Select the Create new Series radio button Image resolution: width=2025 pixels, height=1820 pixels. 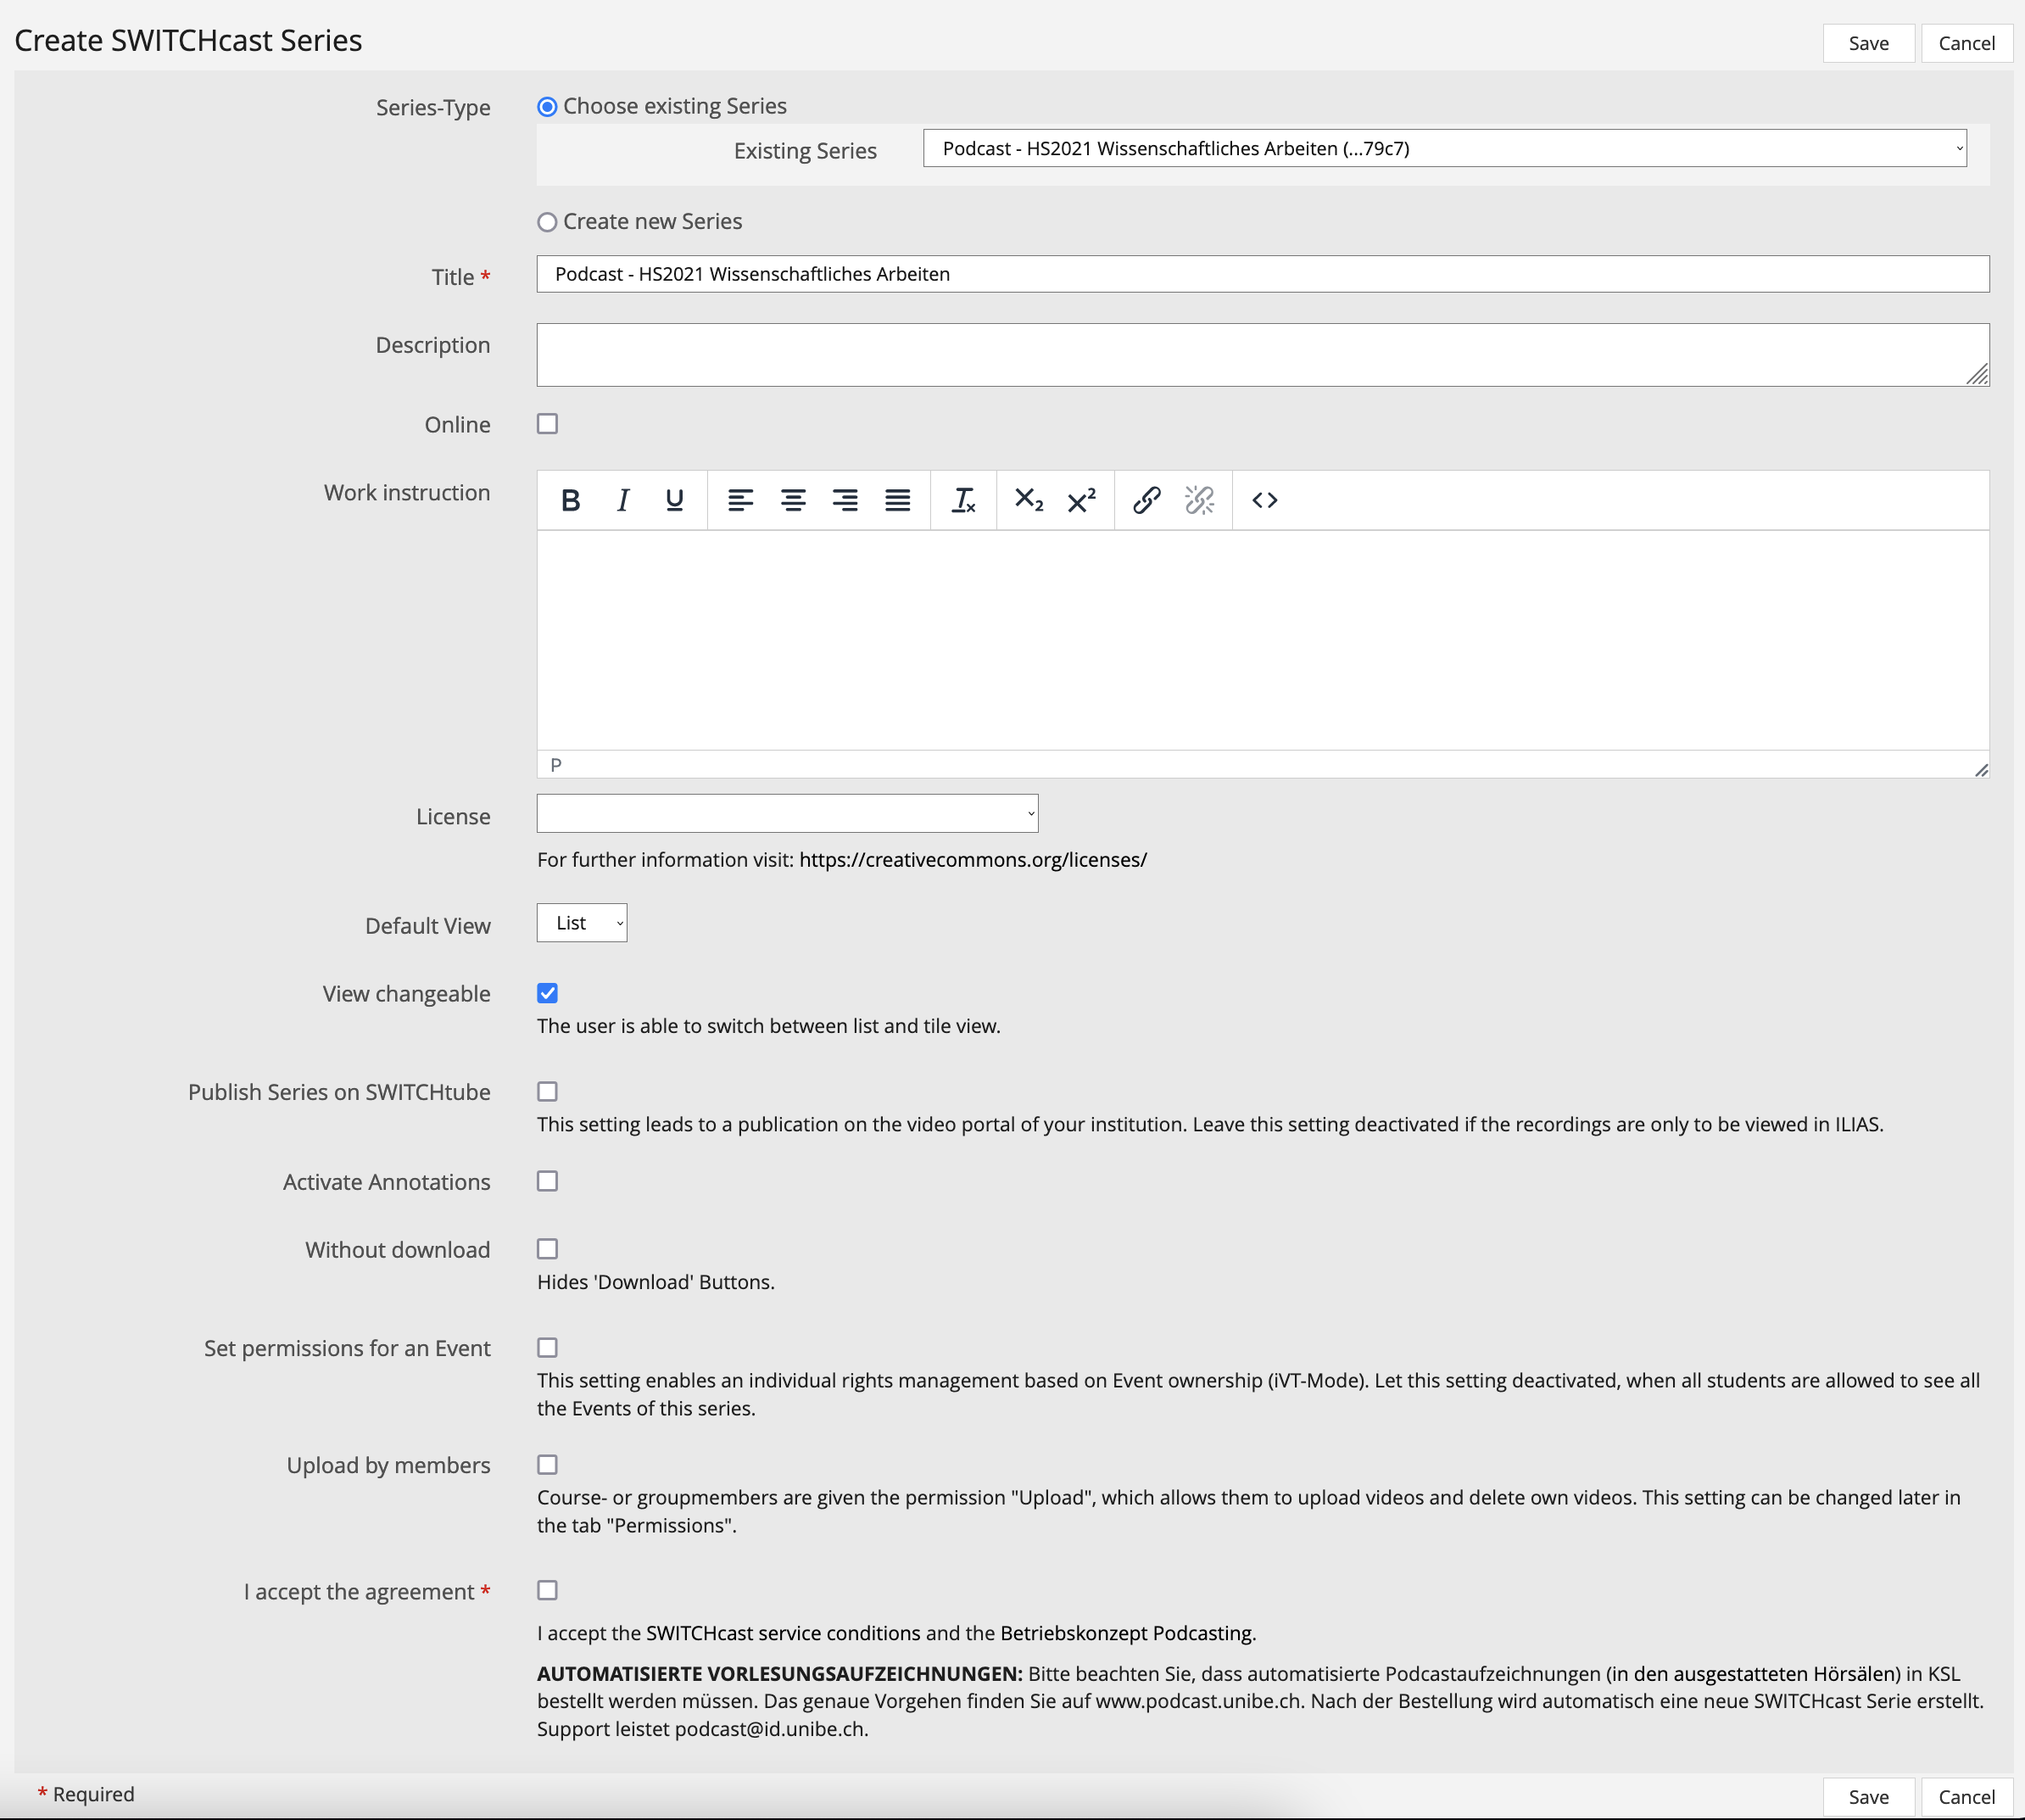click(x=547, y=222)
